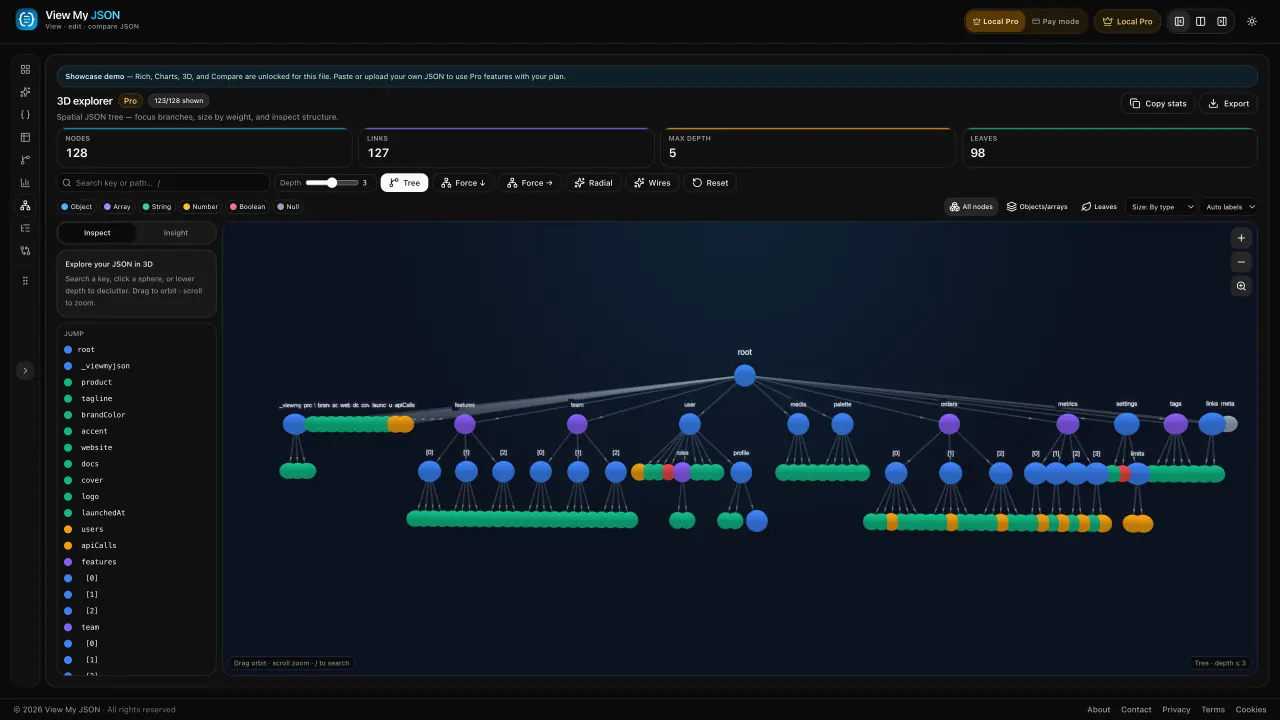Click the View My JSON logo
The height and width of the screenshot is (720, 1280).
coord(26,19)
